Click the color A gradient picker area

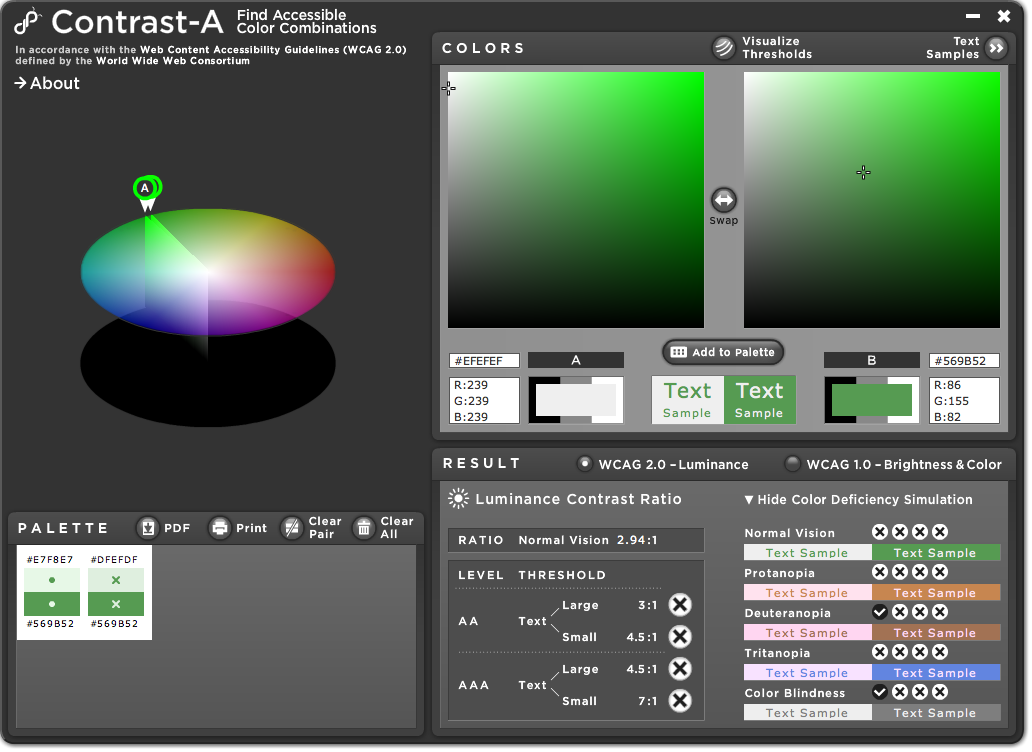pyautogui.click(x=575, y=199)
